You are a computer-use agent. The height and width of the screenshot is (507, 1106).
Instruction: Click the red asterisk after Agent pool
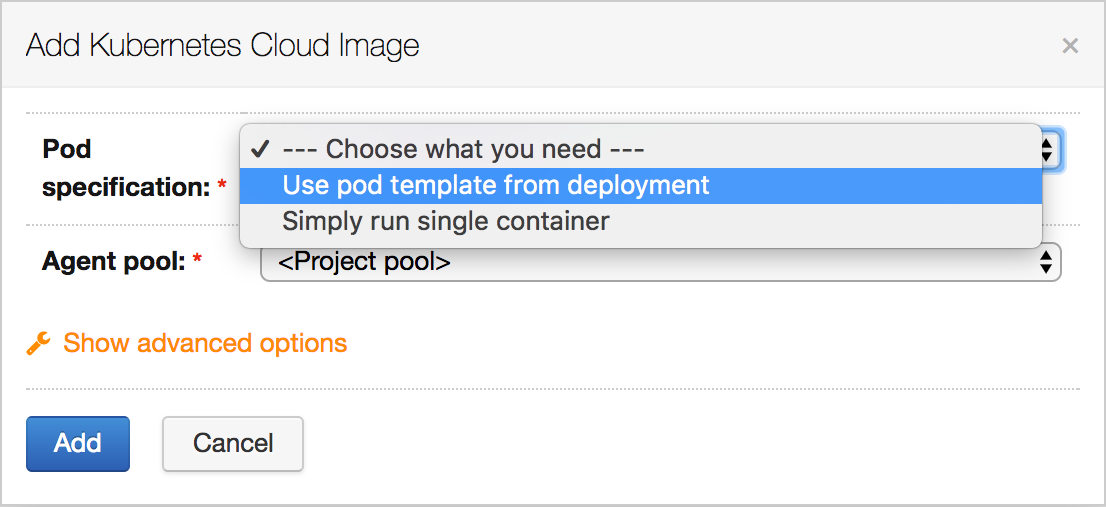tap(198, 260)
